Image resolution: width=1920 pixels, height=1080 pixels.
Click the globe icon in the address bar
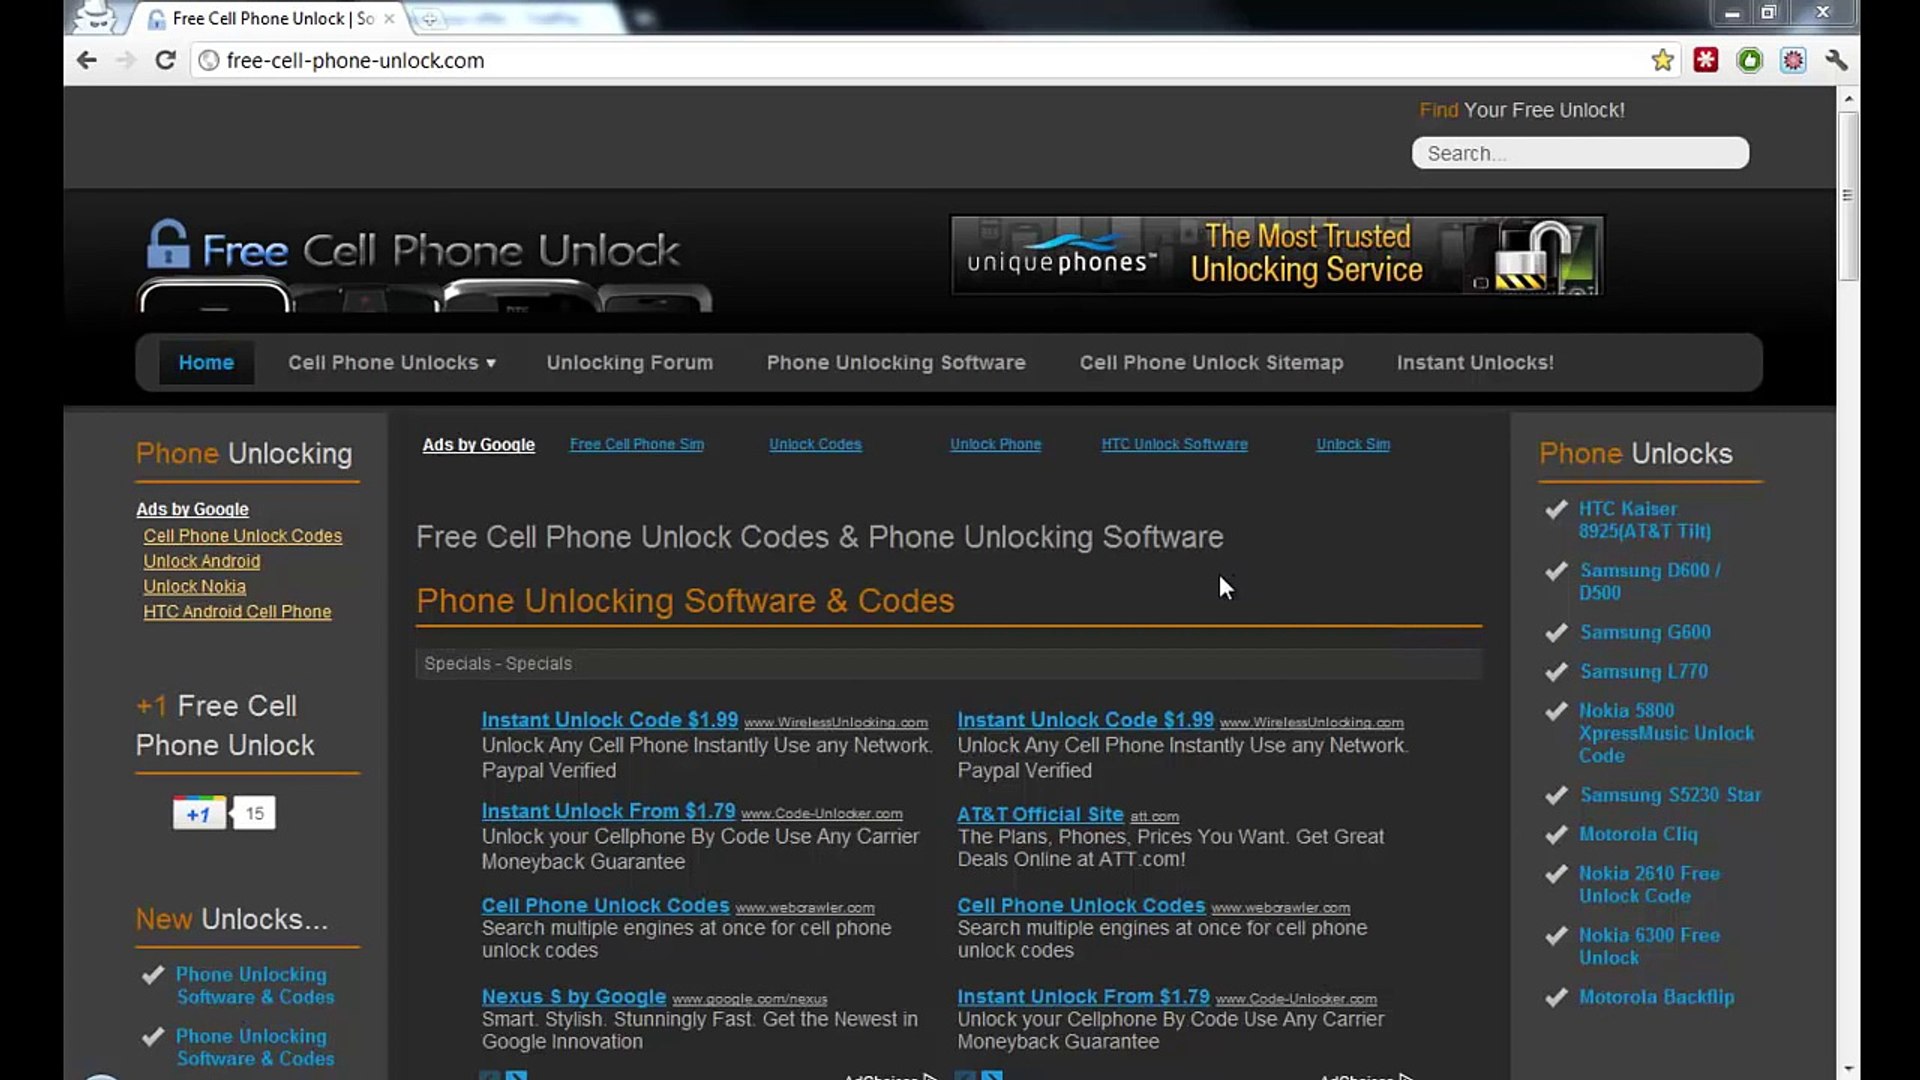[x=207, y=60]
